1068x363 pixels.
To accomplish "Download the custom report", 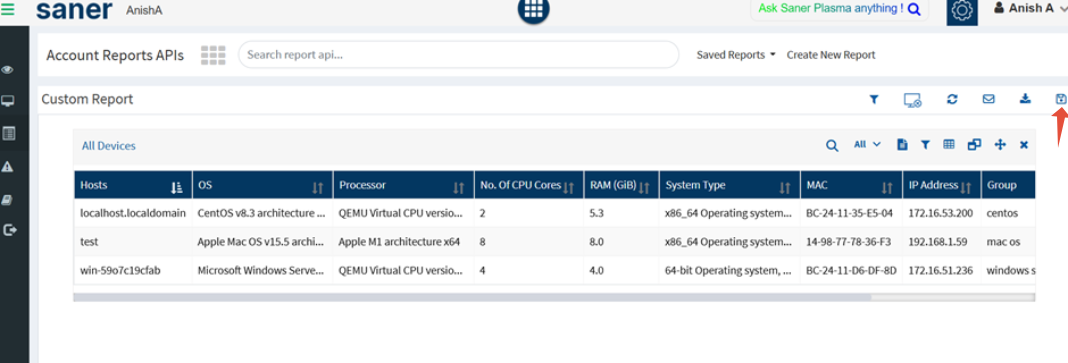I will 1024,99.
